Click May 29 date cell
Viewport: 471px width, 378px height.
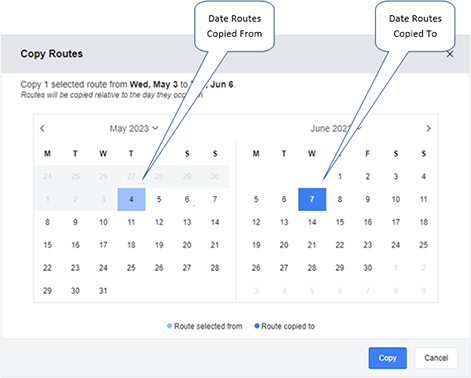point(47,291)
